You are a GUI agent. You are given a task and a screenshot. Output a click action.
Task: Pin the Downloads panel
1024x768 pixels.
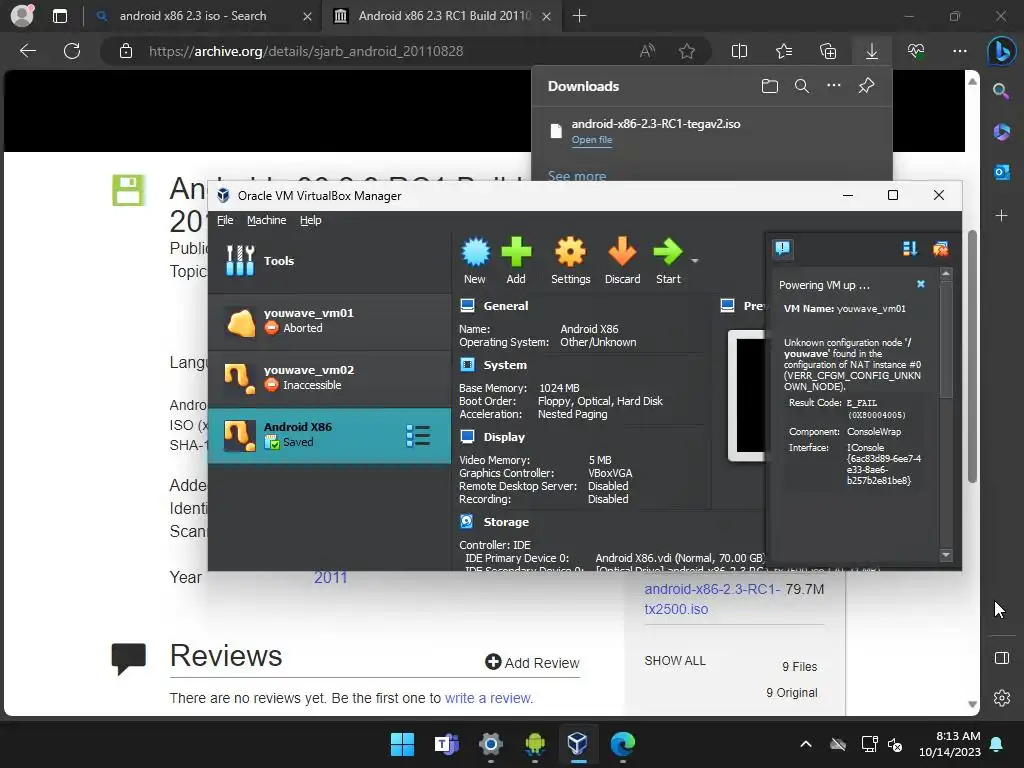click(867, 86)
